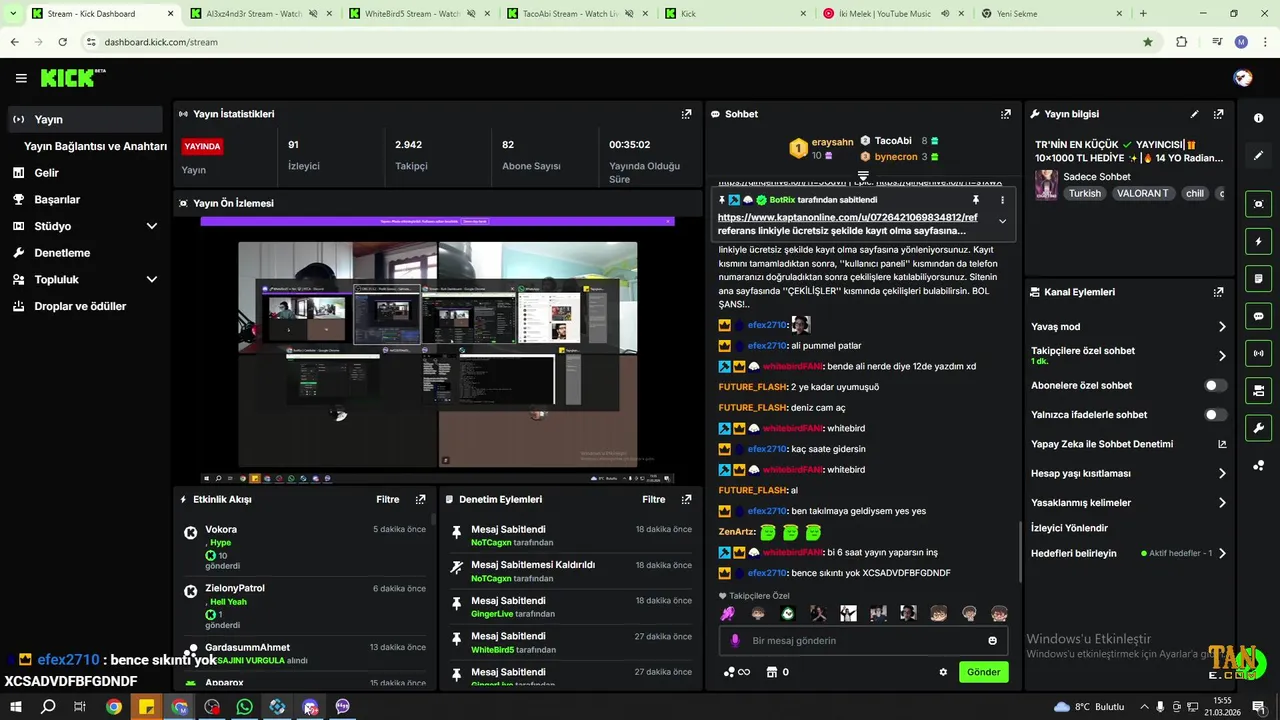Pop out the Sohbet chat panel
The width and height of the screenshot is (1280, 720).
[1005, 114]
